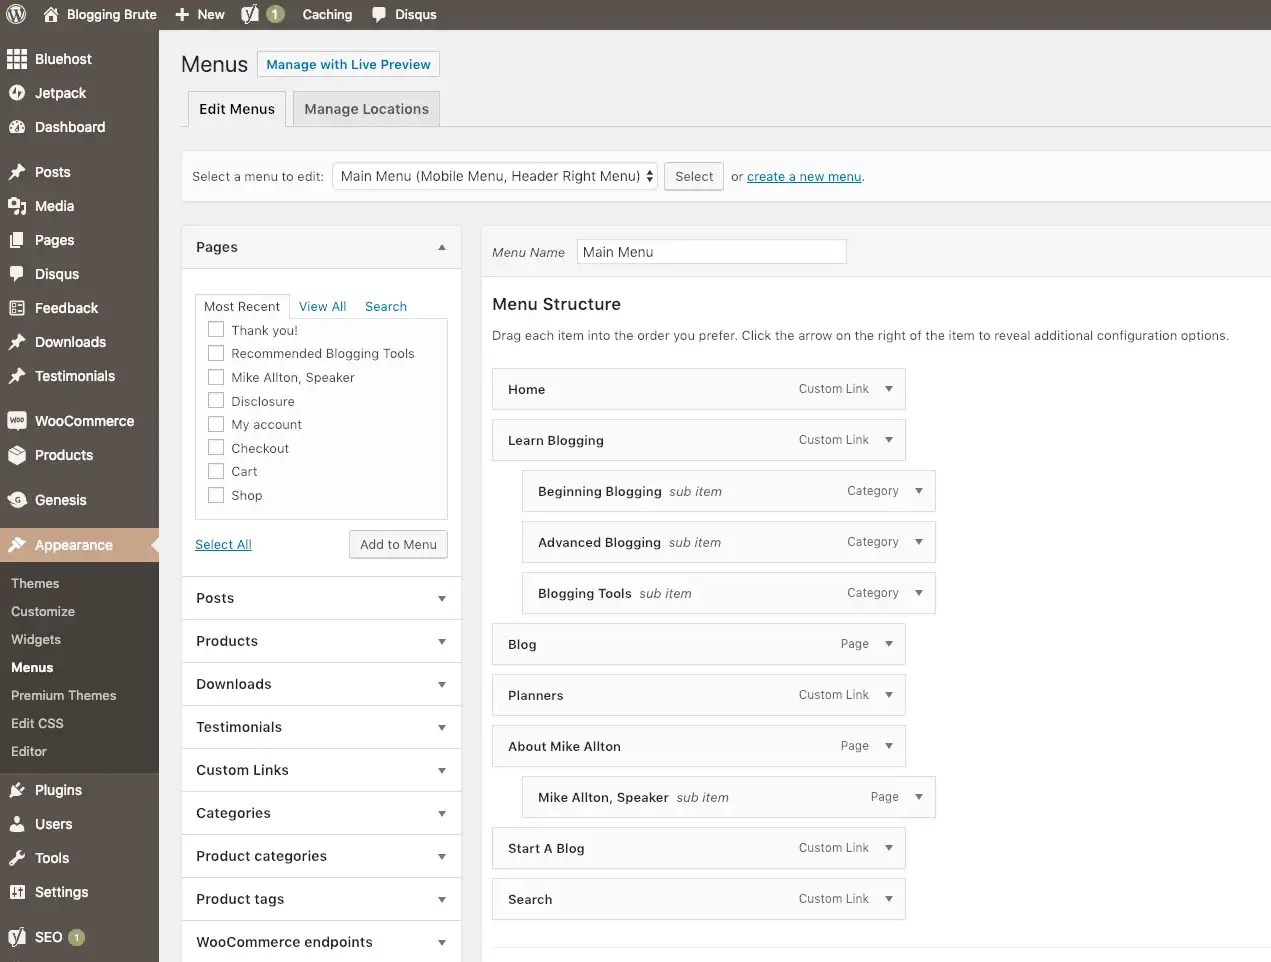Collapse the Pages panel arrow

(x=442, y=247)
